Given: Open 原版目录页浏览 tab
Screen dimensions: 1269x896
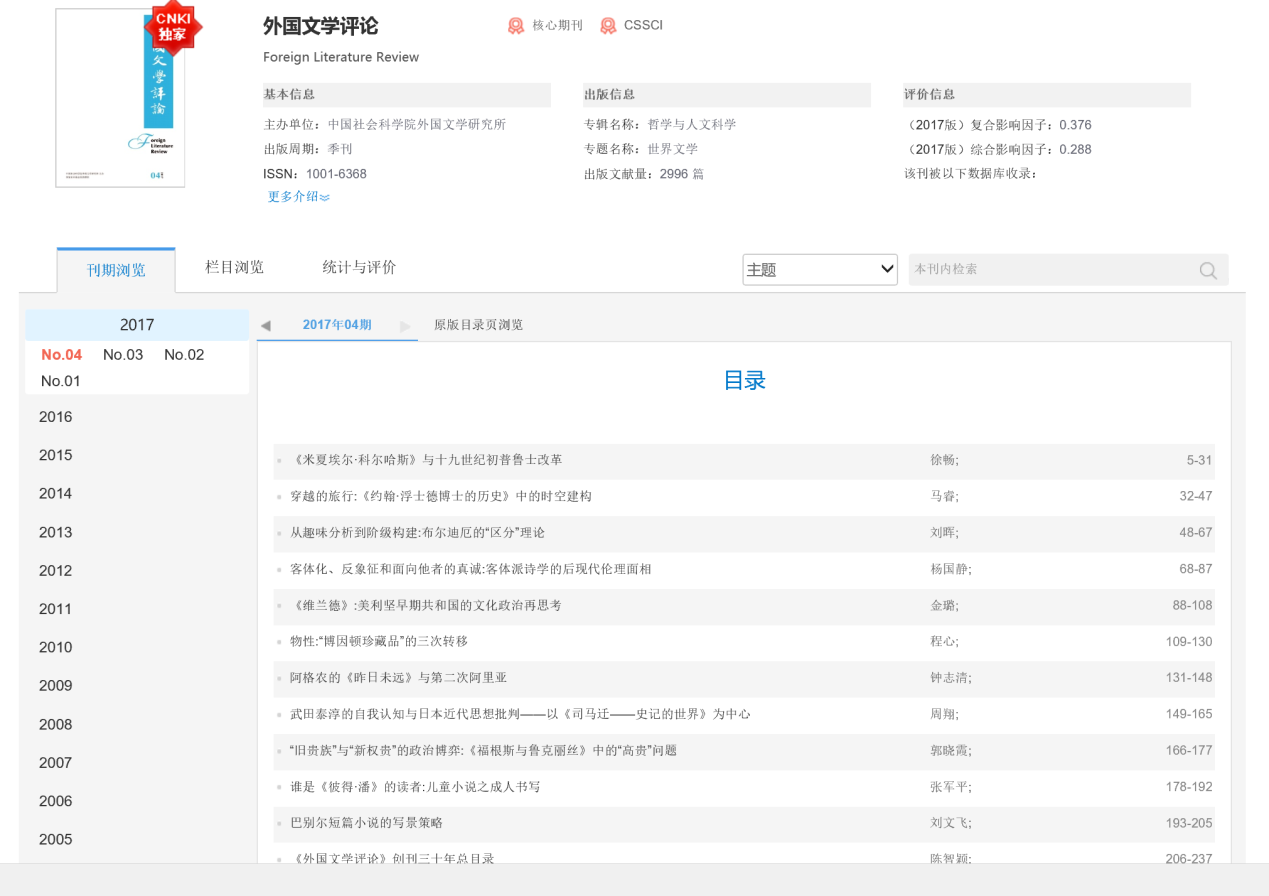Looking at the screenshot, I should click(478, 325).
